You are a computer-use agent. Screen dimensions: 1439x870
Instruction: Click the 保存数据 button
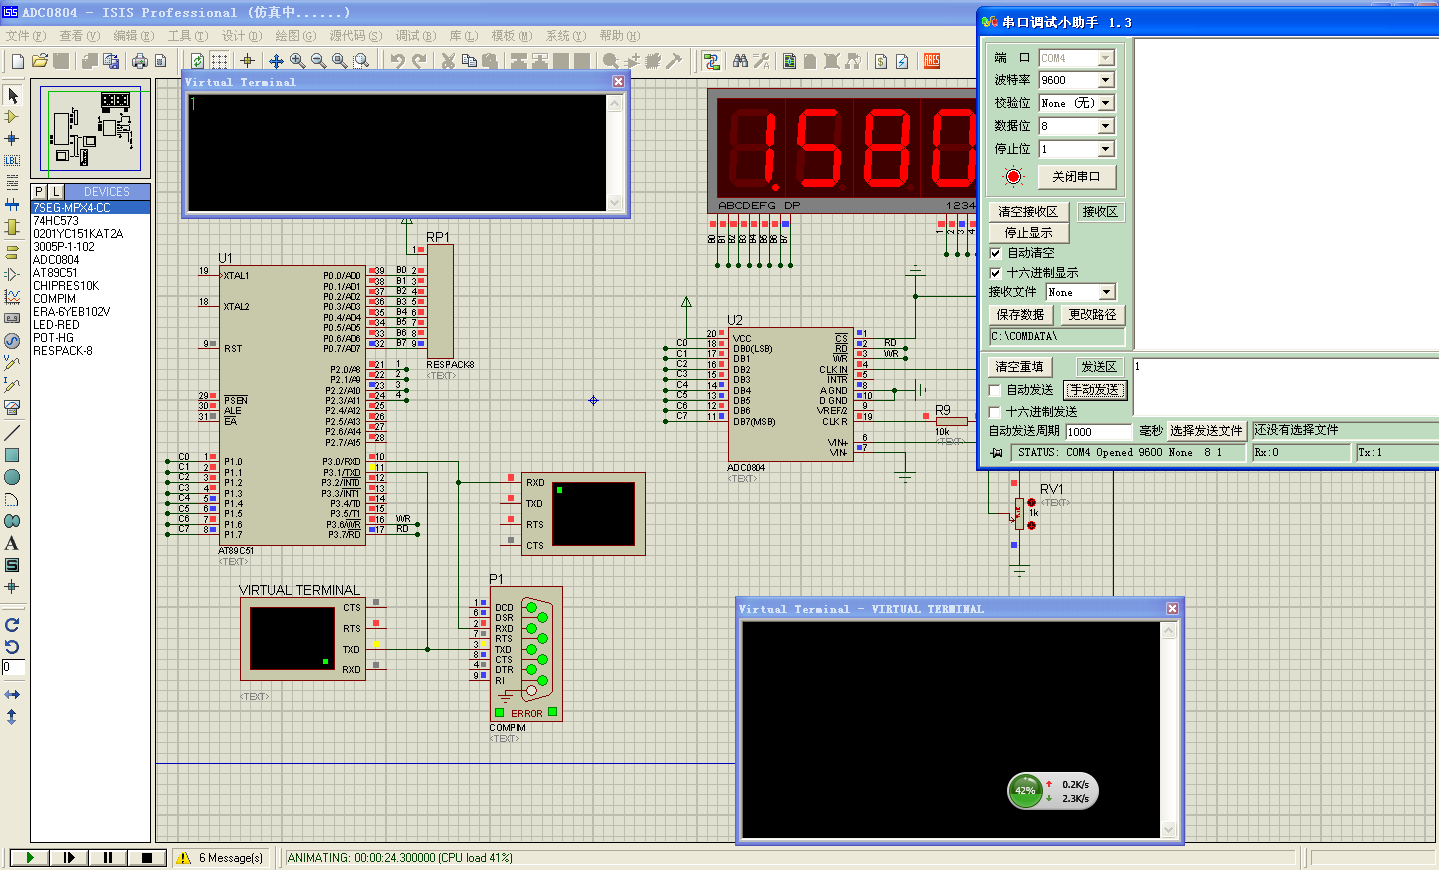click(x=1020, y=315)
